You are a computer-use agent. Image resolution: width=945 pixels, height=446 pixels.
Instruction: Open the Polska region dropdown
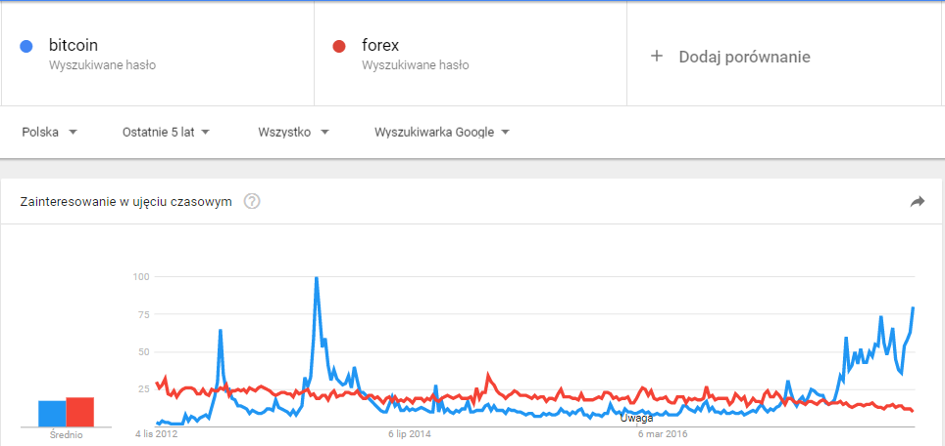click(x=50, y=132)
